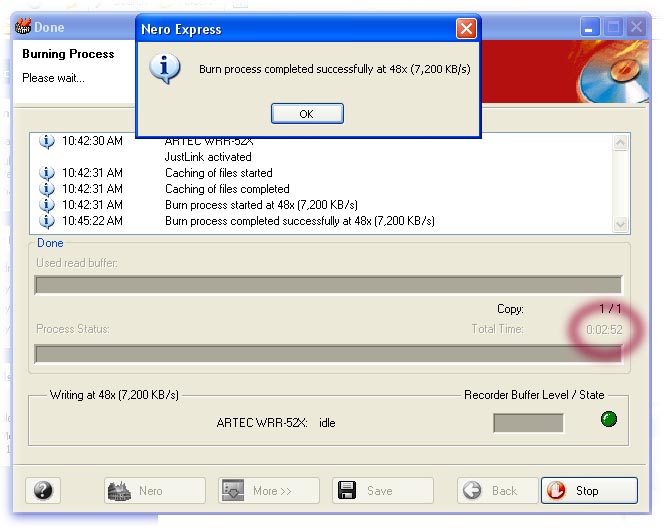
Task: Click the Used read buffer progress bar
Action: (328, 285)
